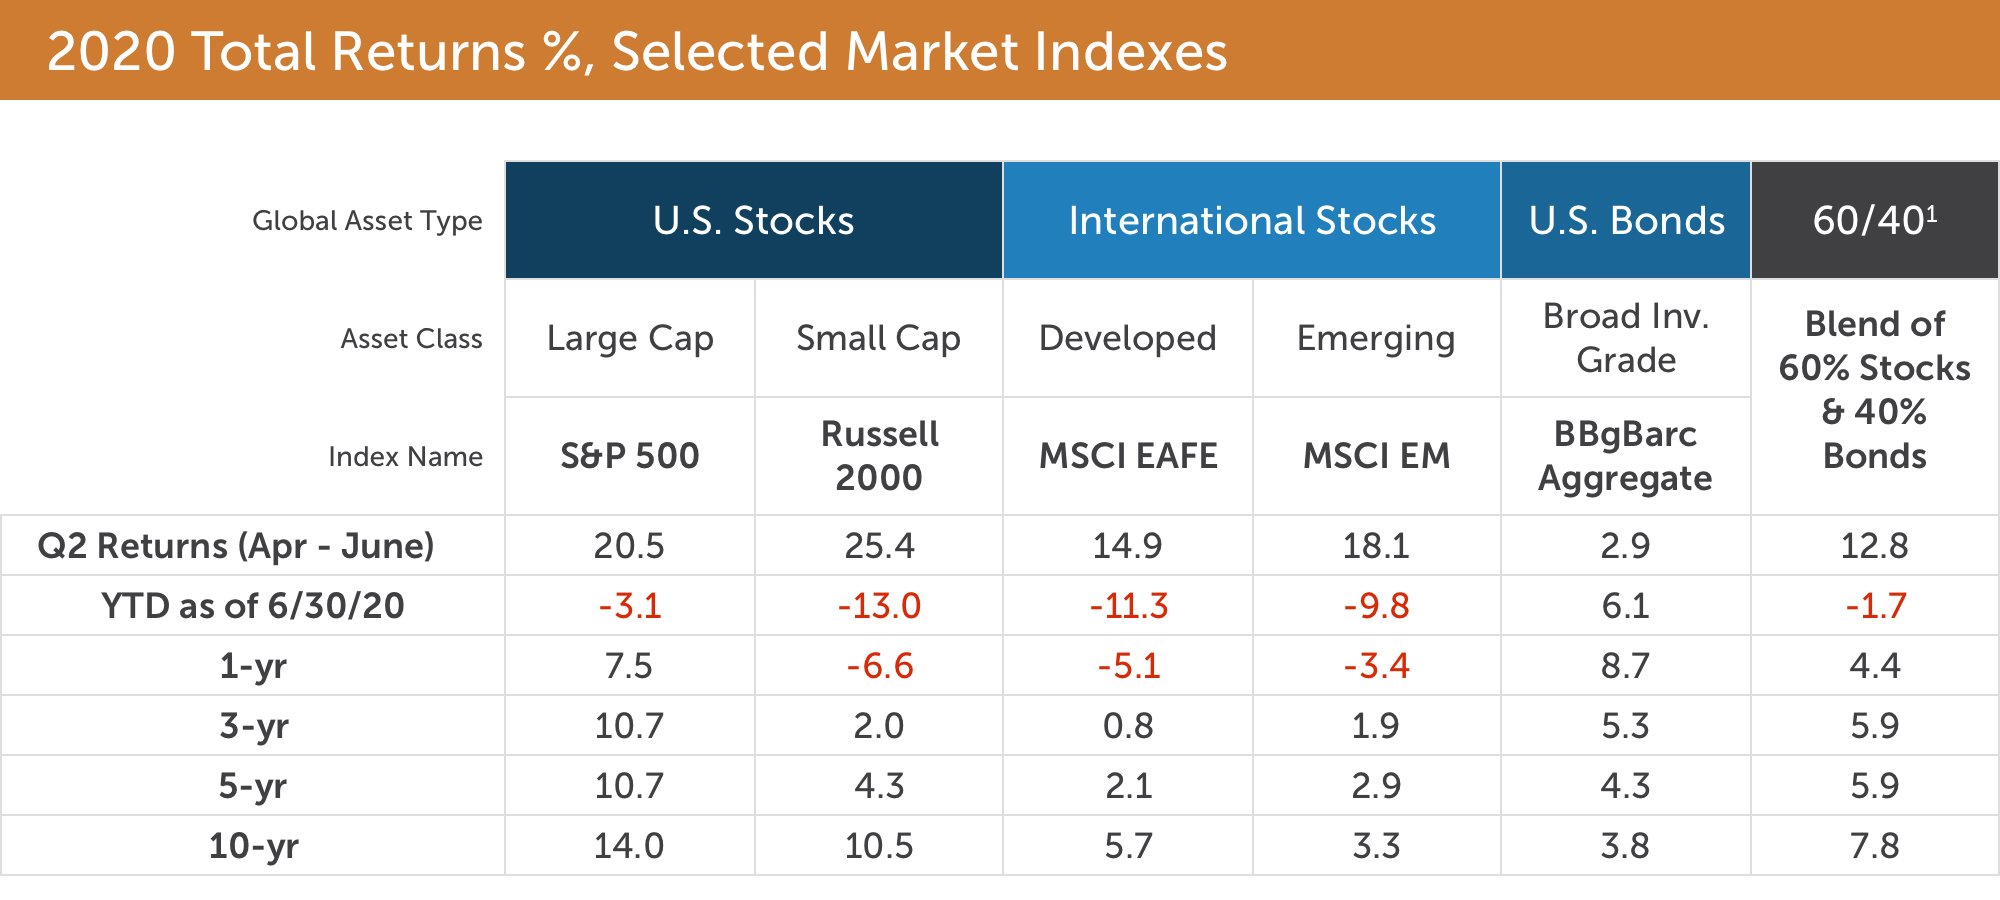This screenshot has width=2000, height=900.
Task: Select the 10-yr row label
Action: coord(253,846)
